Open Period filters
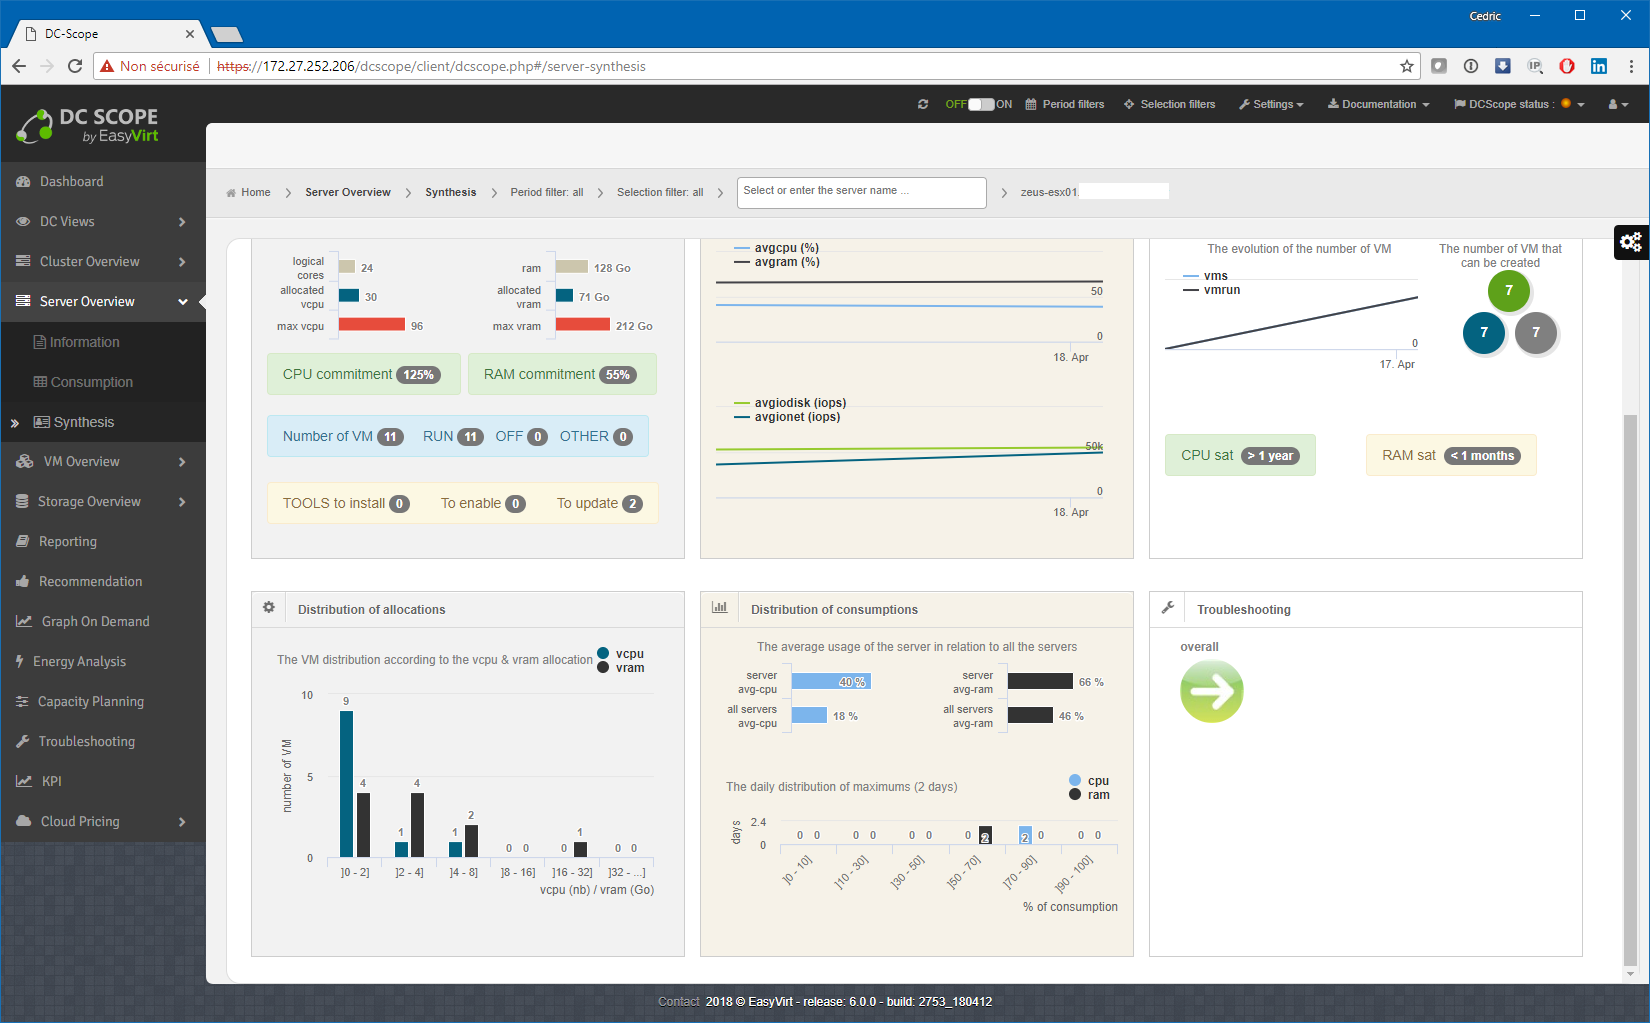Screen dimensions: 1650x1023 (x=1065, y=104)
